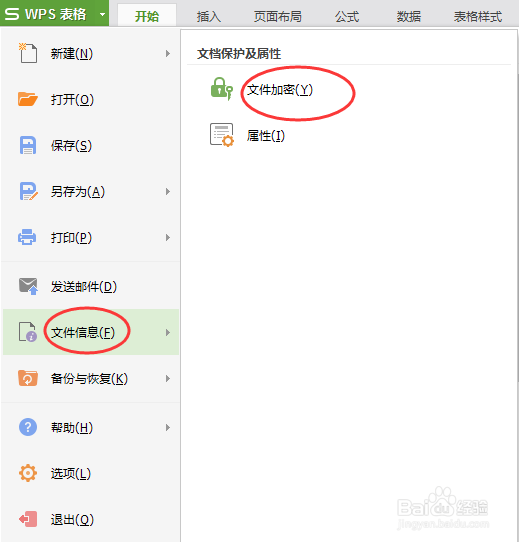Viewport: 519px width, 542px height.
Task: Expand the 帮助(H) submenu arrow
Action: tap(168, 428)
